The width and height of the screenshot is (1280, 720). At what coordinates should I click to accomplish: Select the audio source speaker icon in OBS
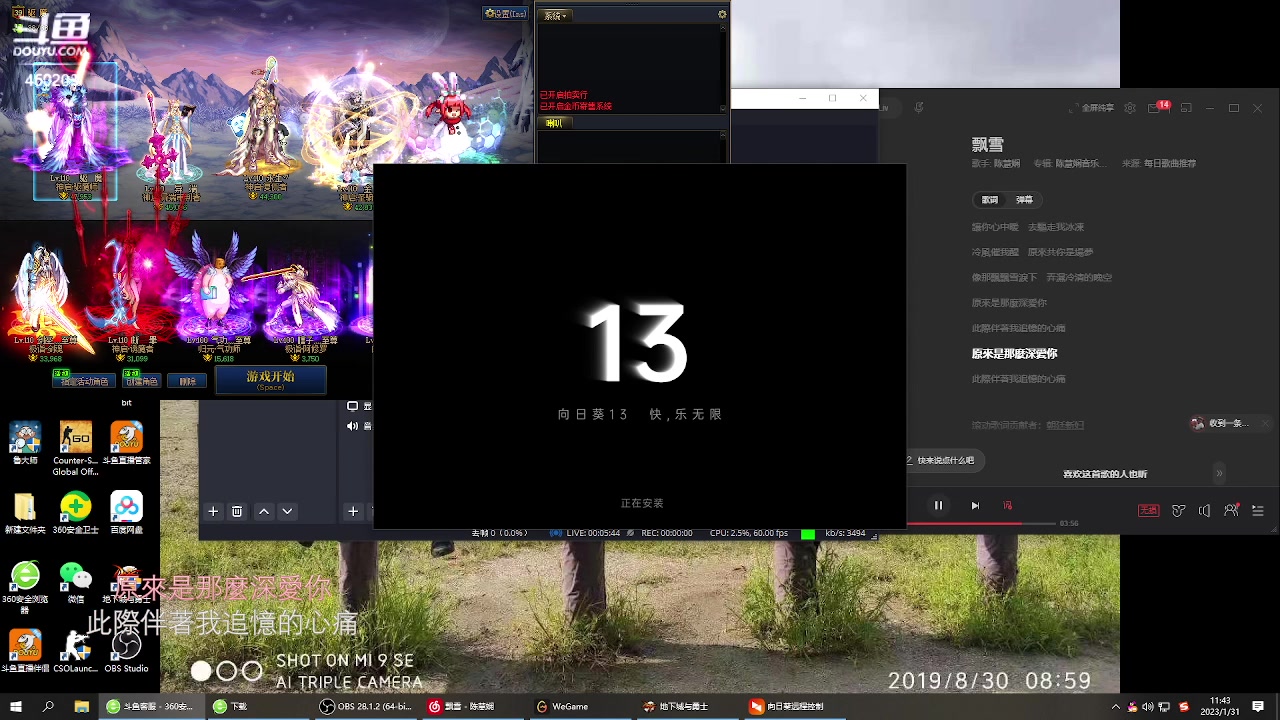358,426
